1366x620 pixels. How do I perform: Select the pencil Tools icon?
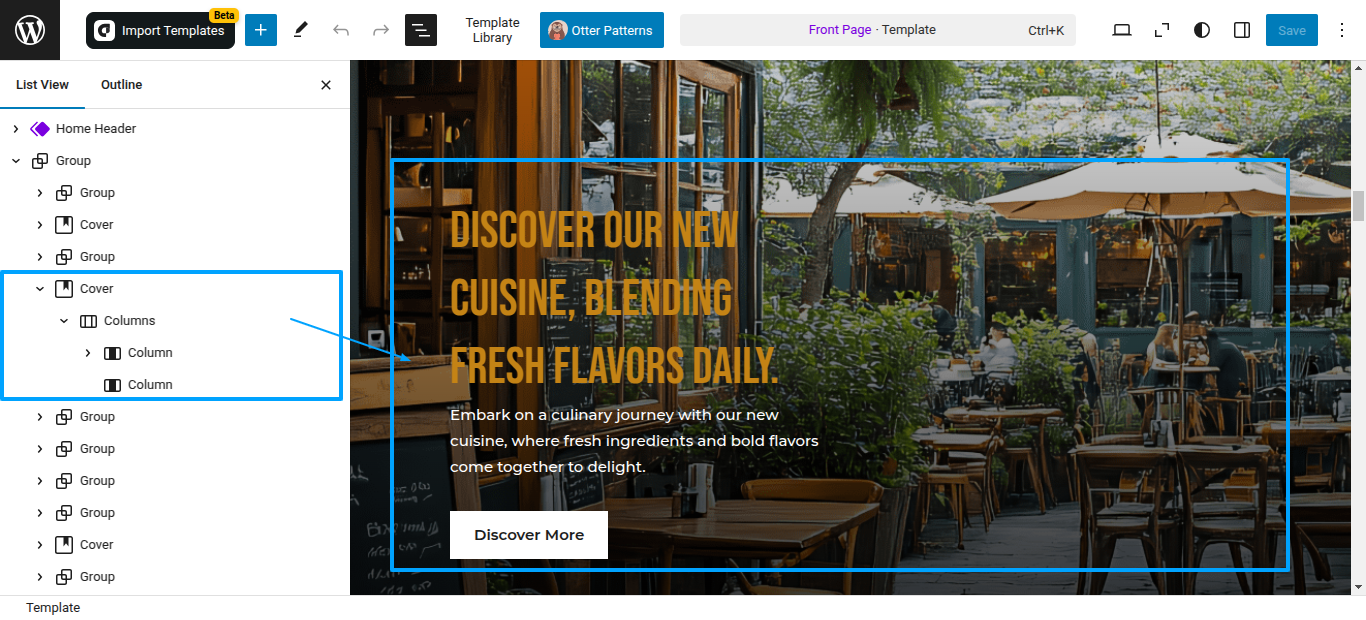(301, 30)
